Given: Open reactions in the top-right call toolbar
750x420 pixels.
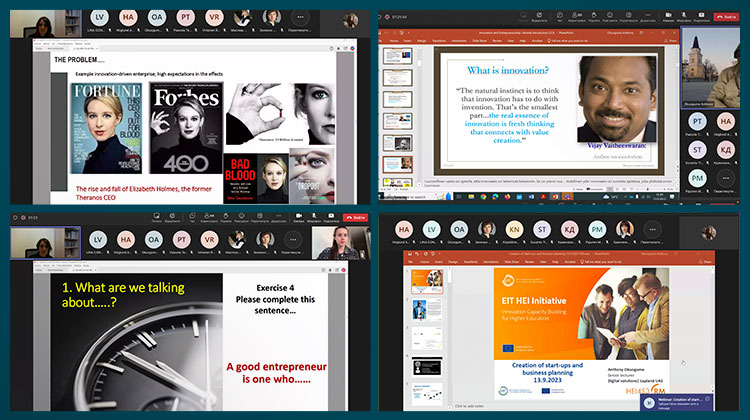Looking at the screenshot, I should tap(610, 17).
